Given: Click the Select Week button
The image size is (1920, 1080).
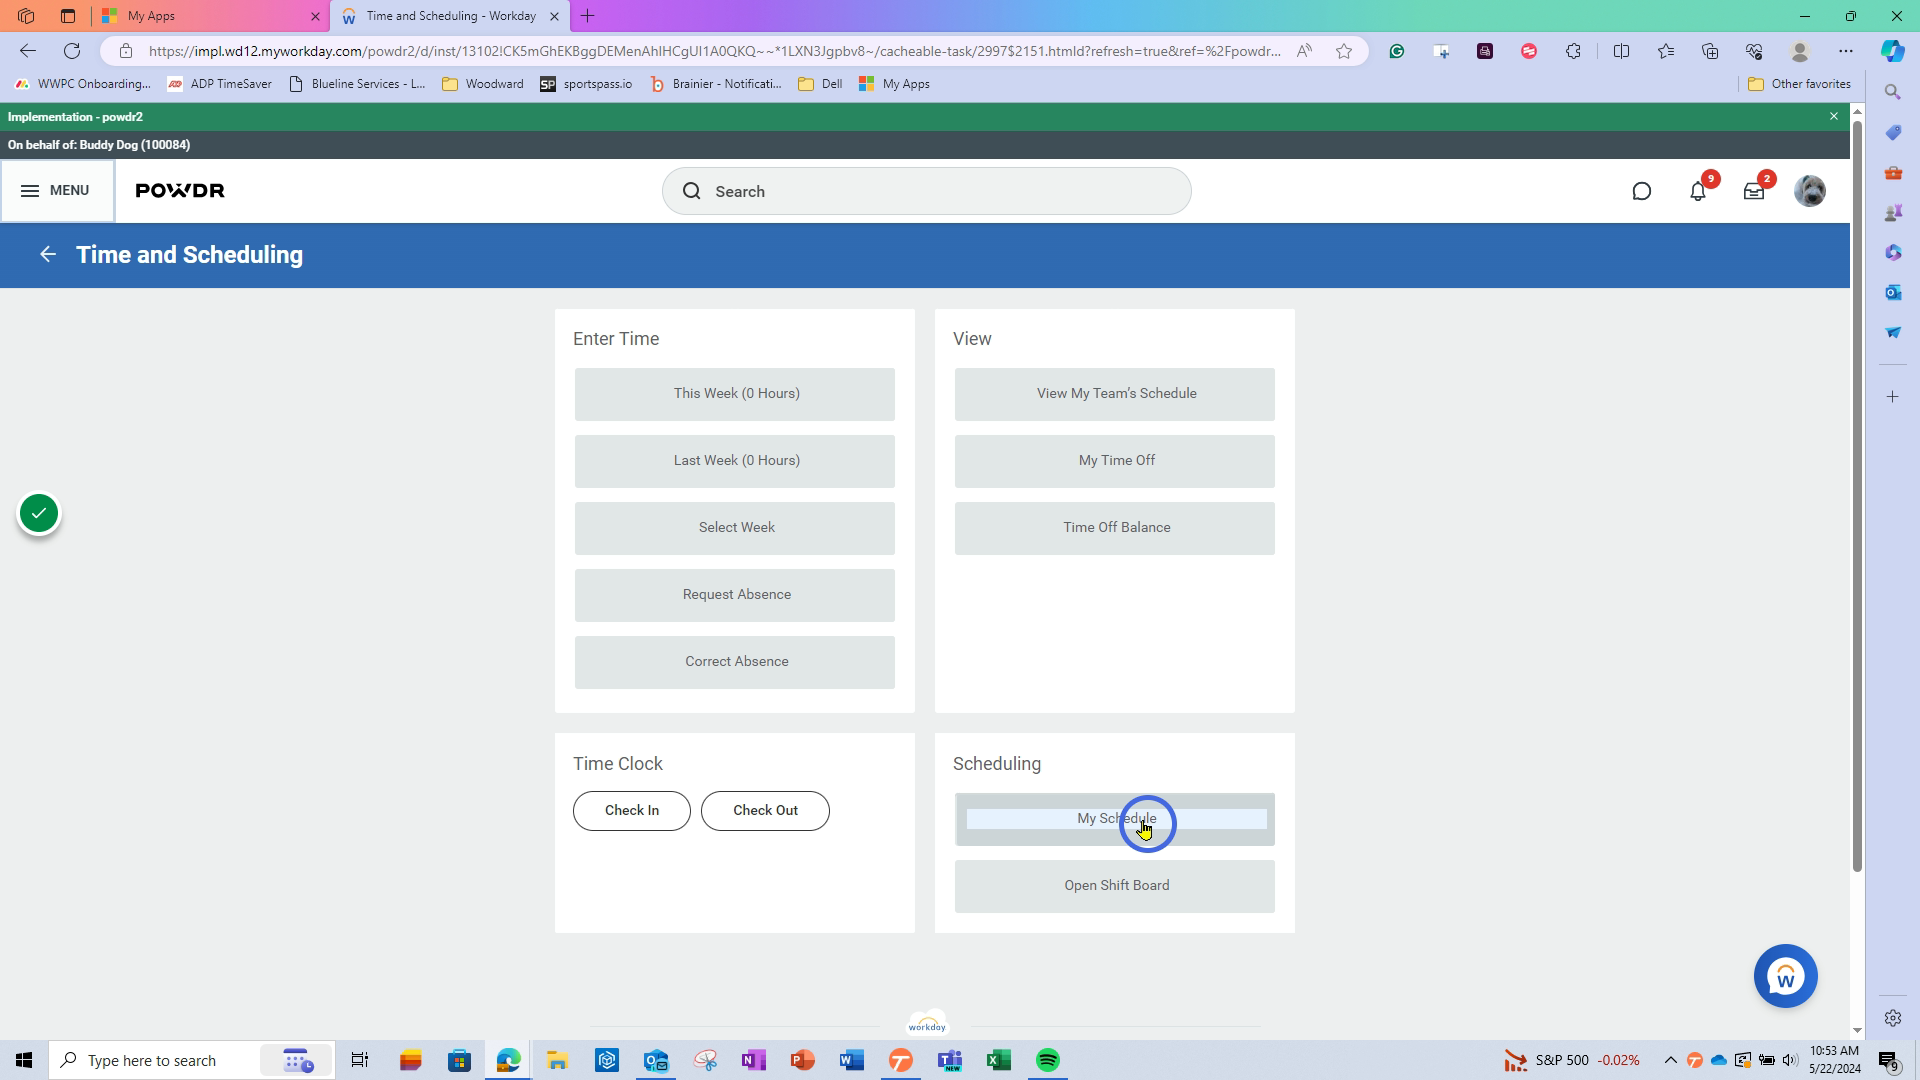Looking at the screenshot, I should 735,528.
